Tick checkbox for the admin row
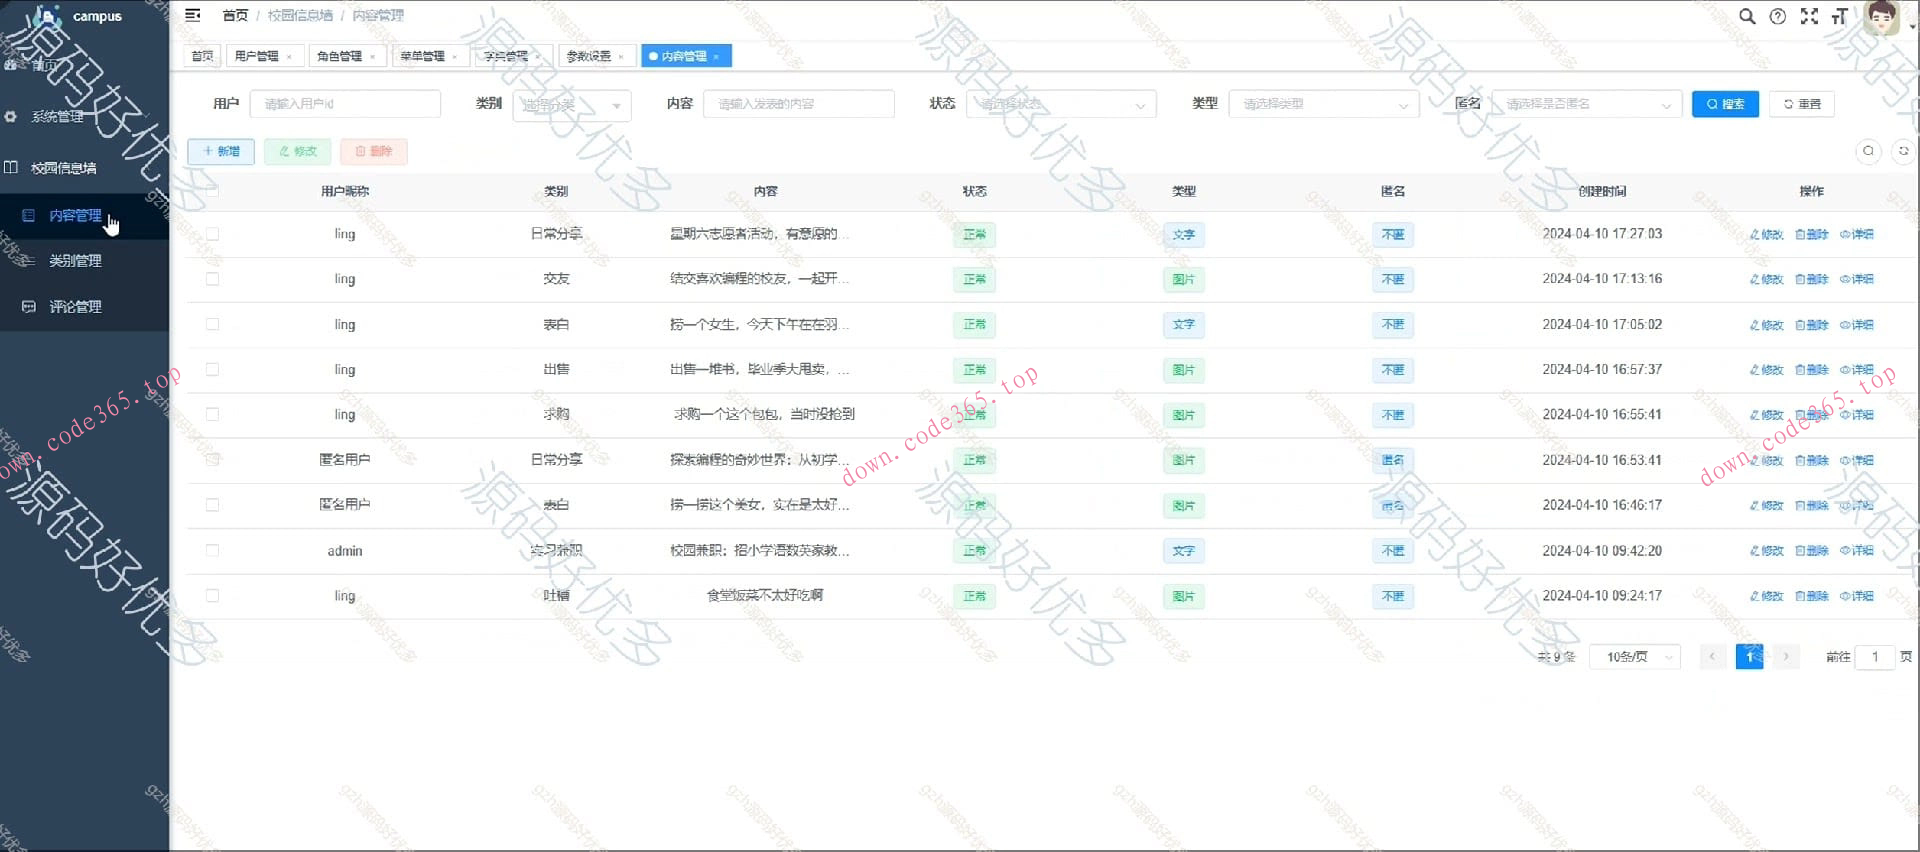The image size is (1920, 852). pyautogui.click(x=212, y=550)
